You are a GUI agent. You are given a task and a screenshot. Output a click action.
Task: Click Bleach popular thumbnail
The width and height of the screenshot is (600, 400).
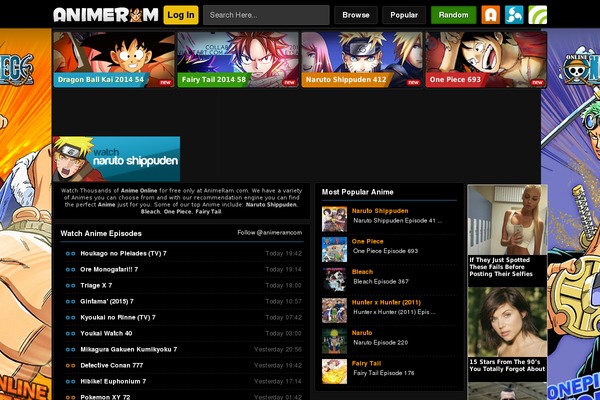[334, 280]
